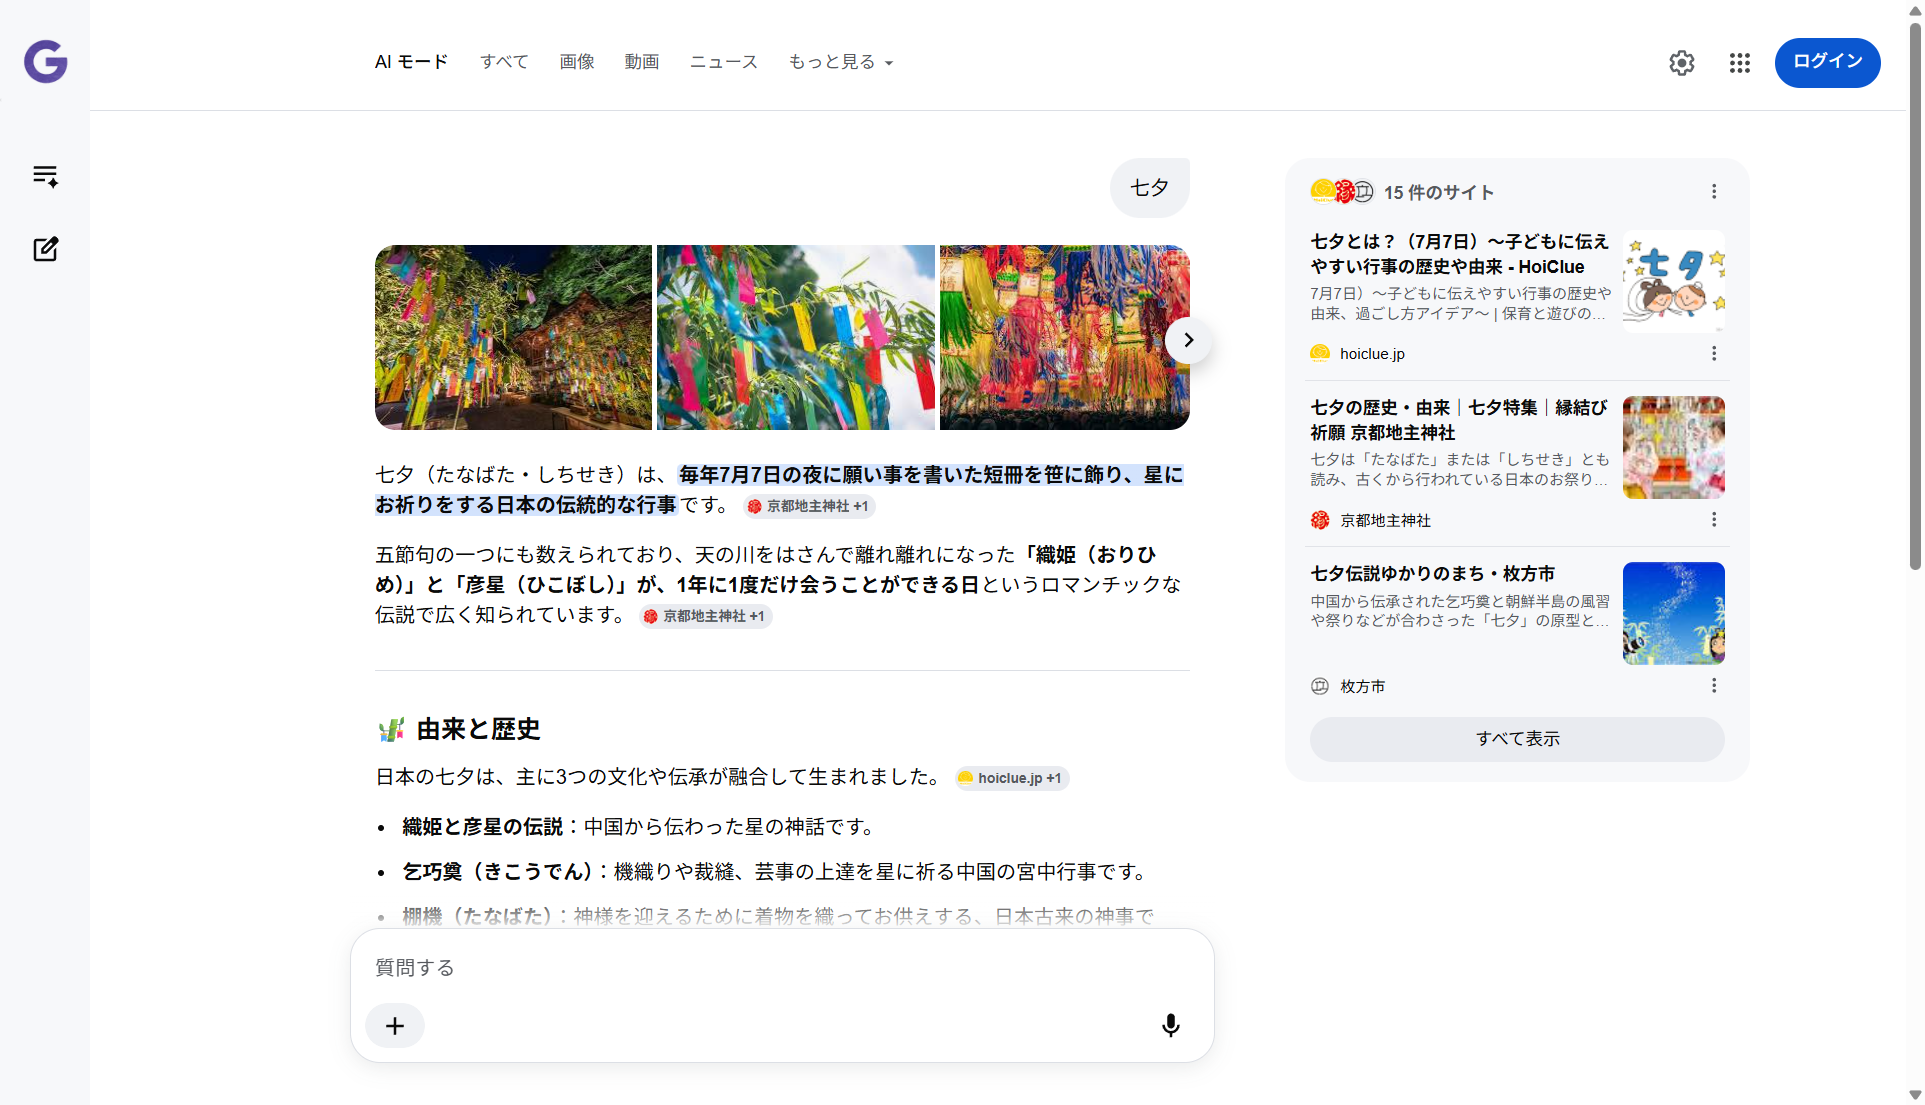1925x1105 pixels.
Task: Click the plus attachment button
Action: coord(395,1026)
